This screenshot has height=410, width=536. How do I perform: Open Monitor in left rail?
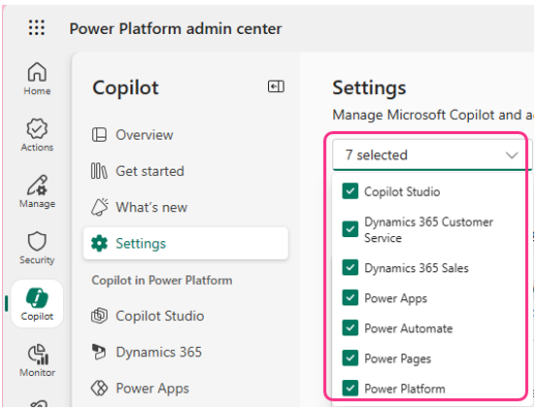(37, 360)
